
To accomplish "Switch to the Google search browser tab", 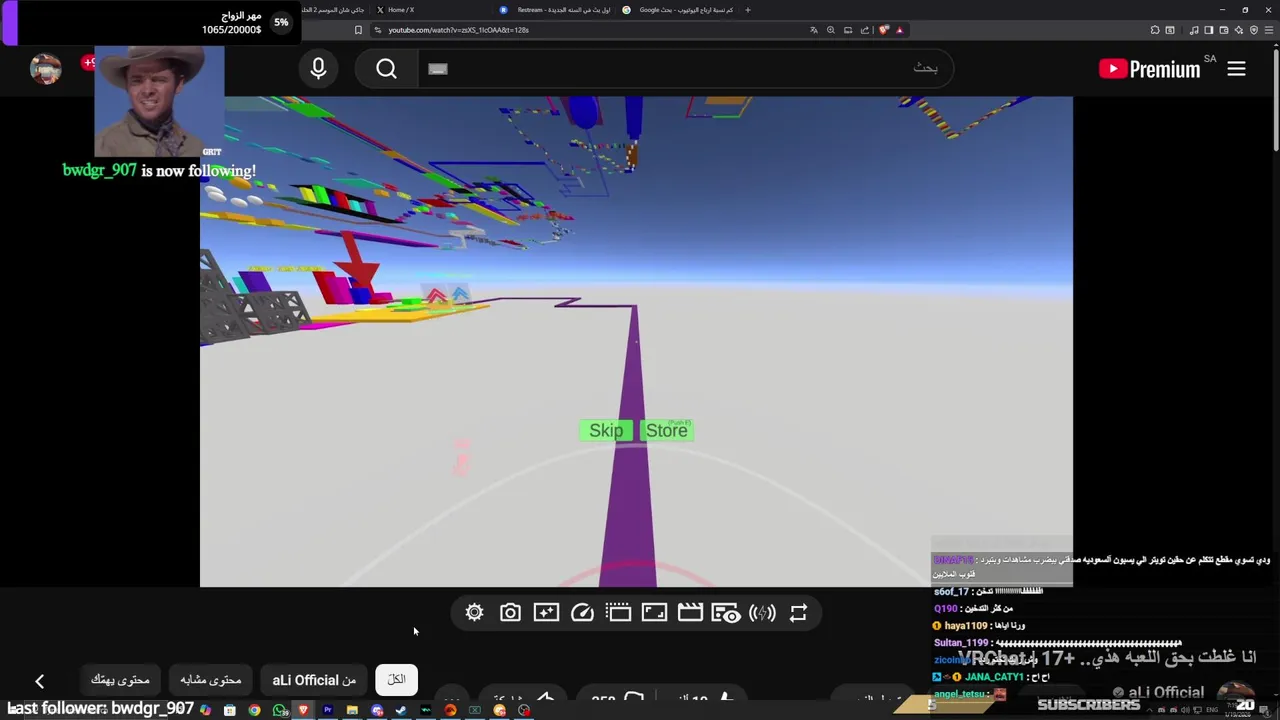I will tap(677, 10).
